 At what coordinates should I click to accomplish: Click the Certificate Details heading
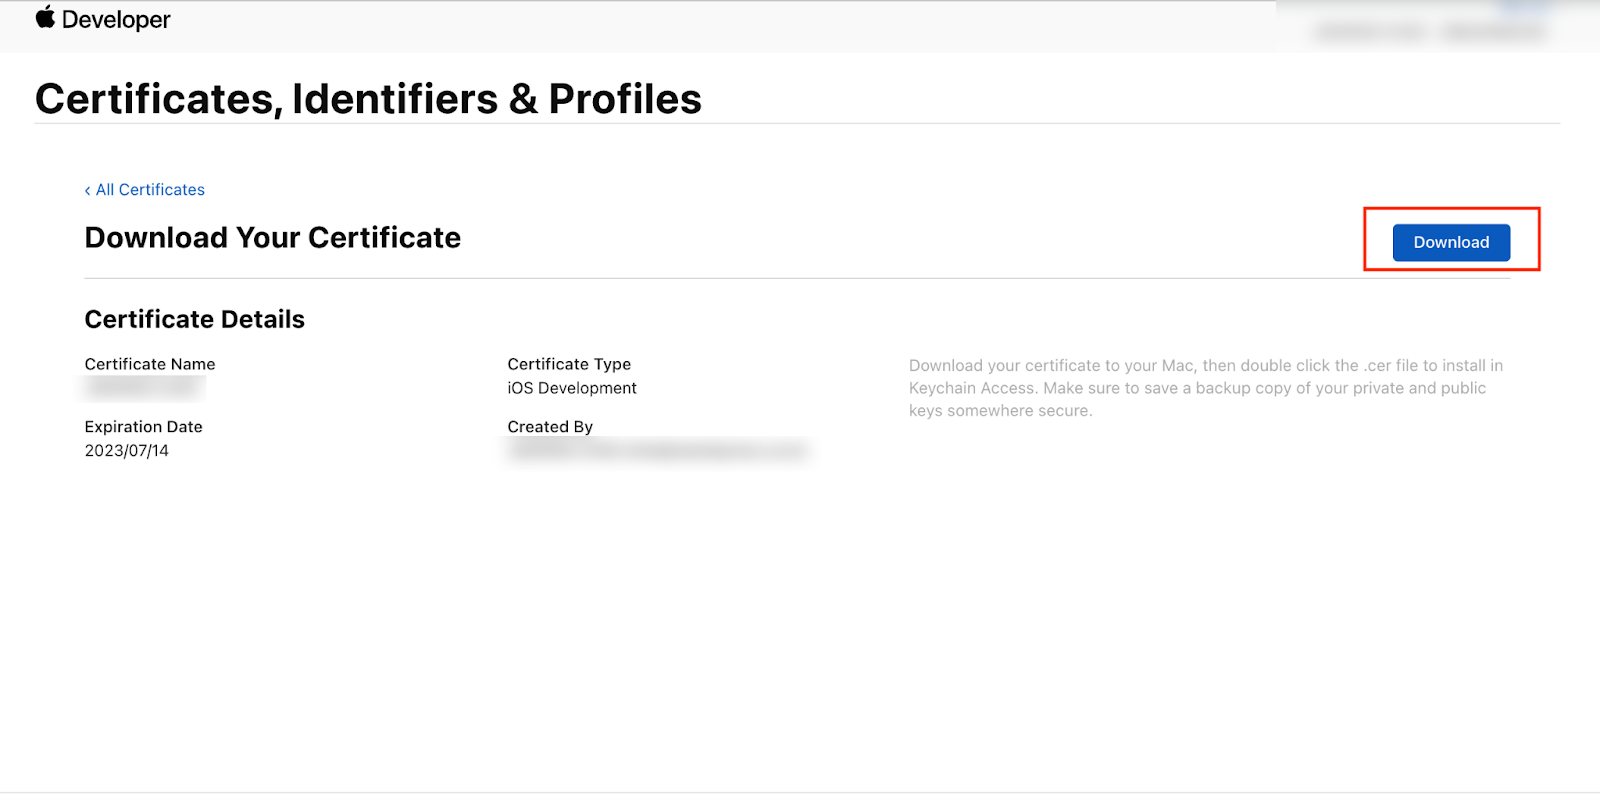pyautogui.click(x=195, y=319)
